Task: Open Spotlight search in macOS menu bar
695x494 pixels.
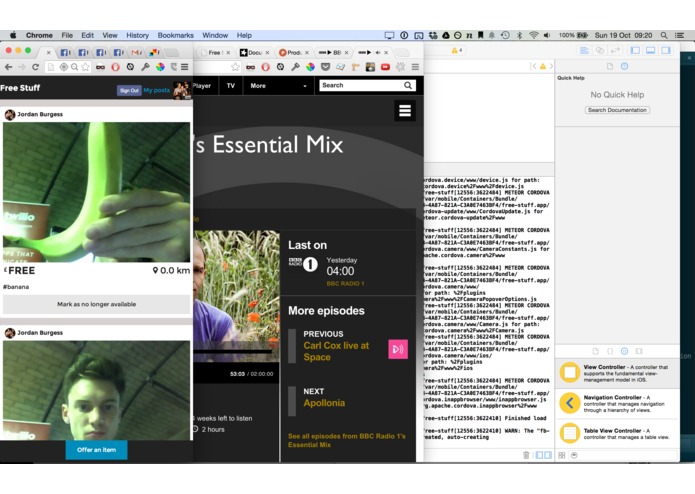Action: click(664, 35)
